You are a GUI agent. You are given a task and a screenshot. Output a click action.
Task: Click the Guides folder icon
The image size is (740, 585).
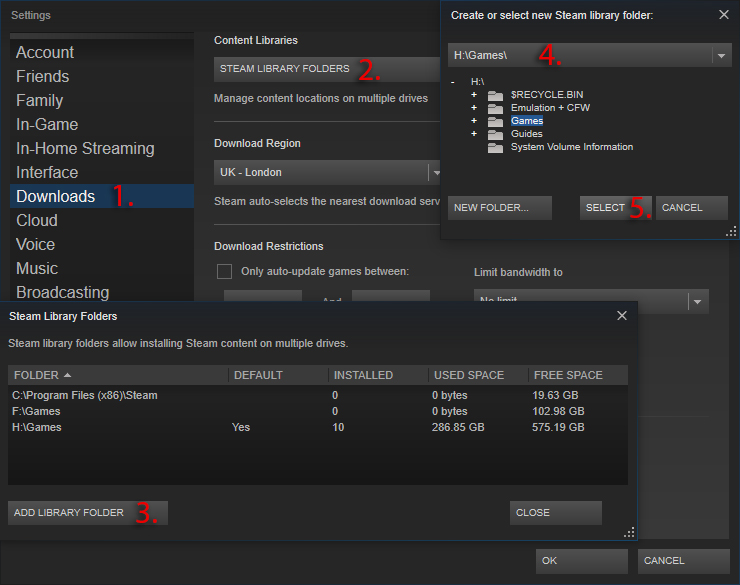(495, 135)
